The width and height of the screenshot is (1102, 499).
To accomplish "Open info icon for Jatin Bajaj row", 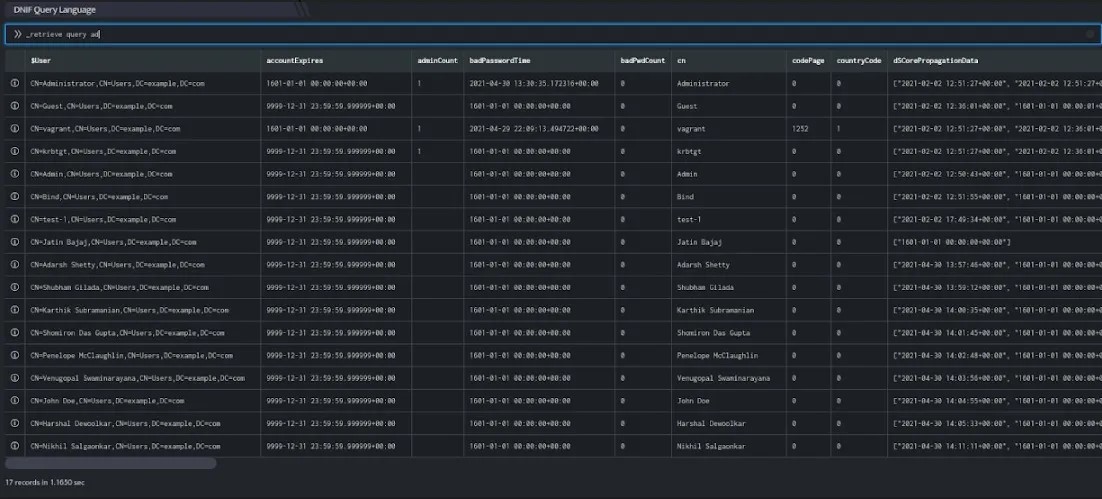I will tap(15, 242).
